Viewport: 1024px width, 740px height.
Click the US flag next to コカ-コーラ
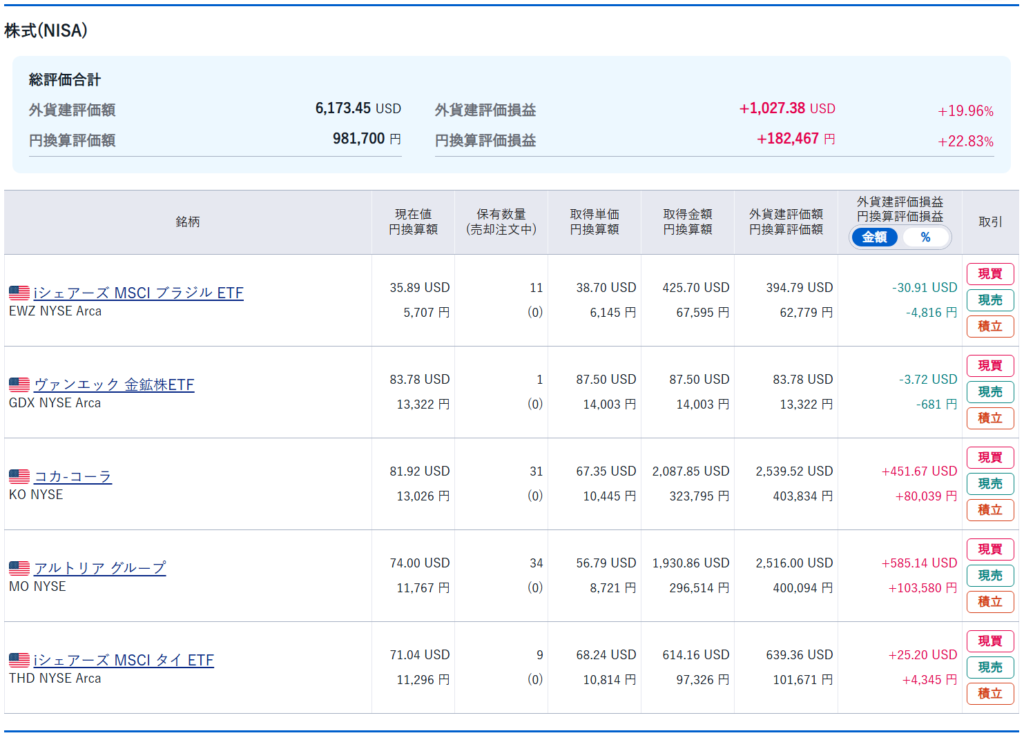point(19,476)
